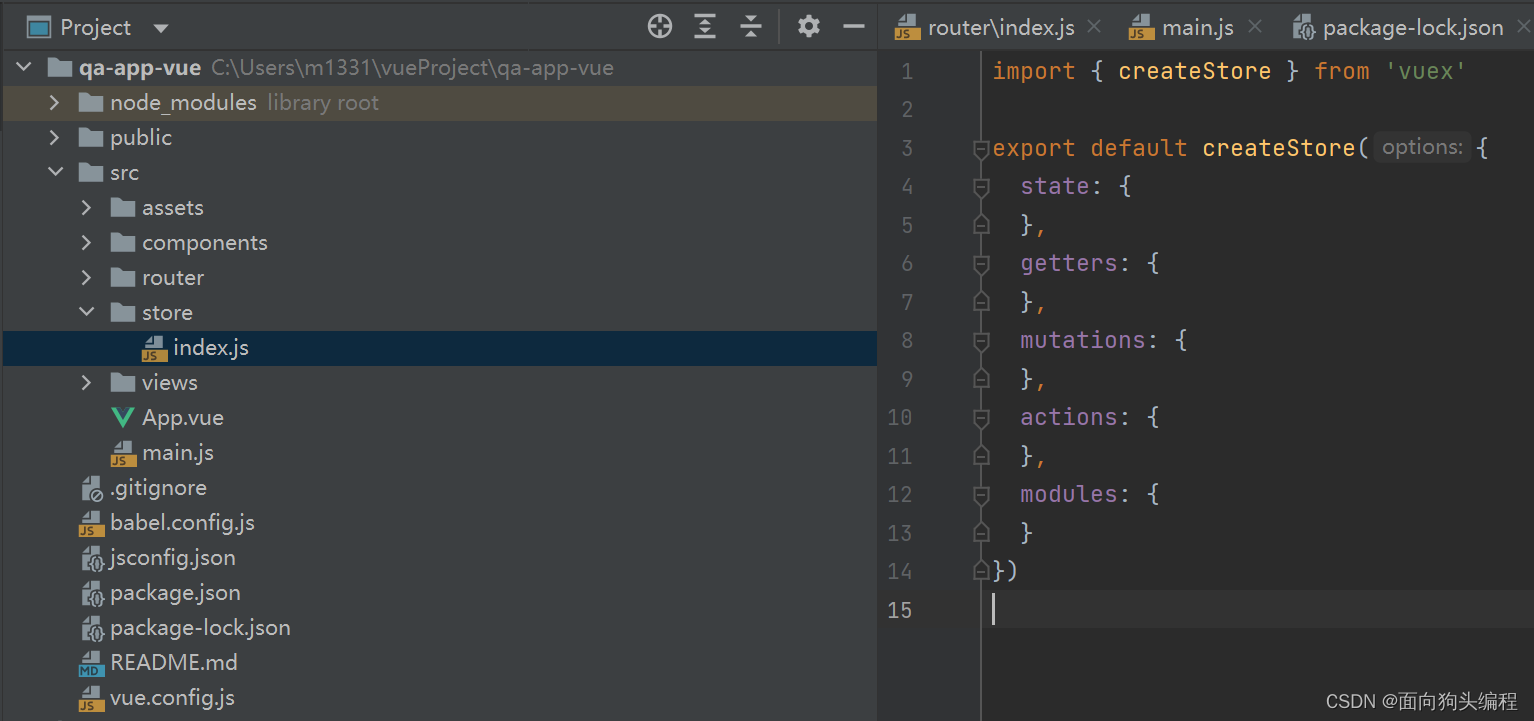Image resolution: width=1534 pixels, height=721 pixels.
Task: Expand the components folder
Action: tap(87, 243)
